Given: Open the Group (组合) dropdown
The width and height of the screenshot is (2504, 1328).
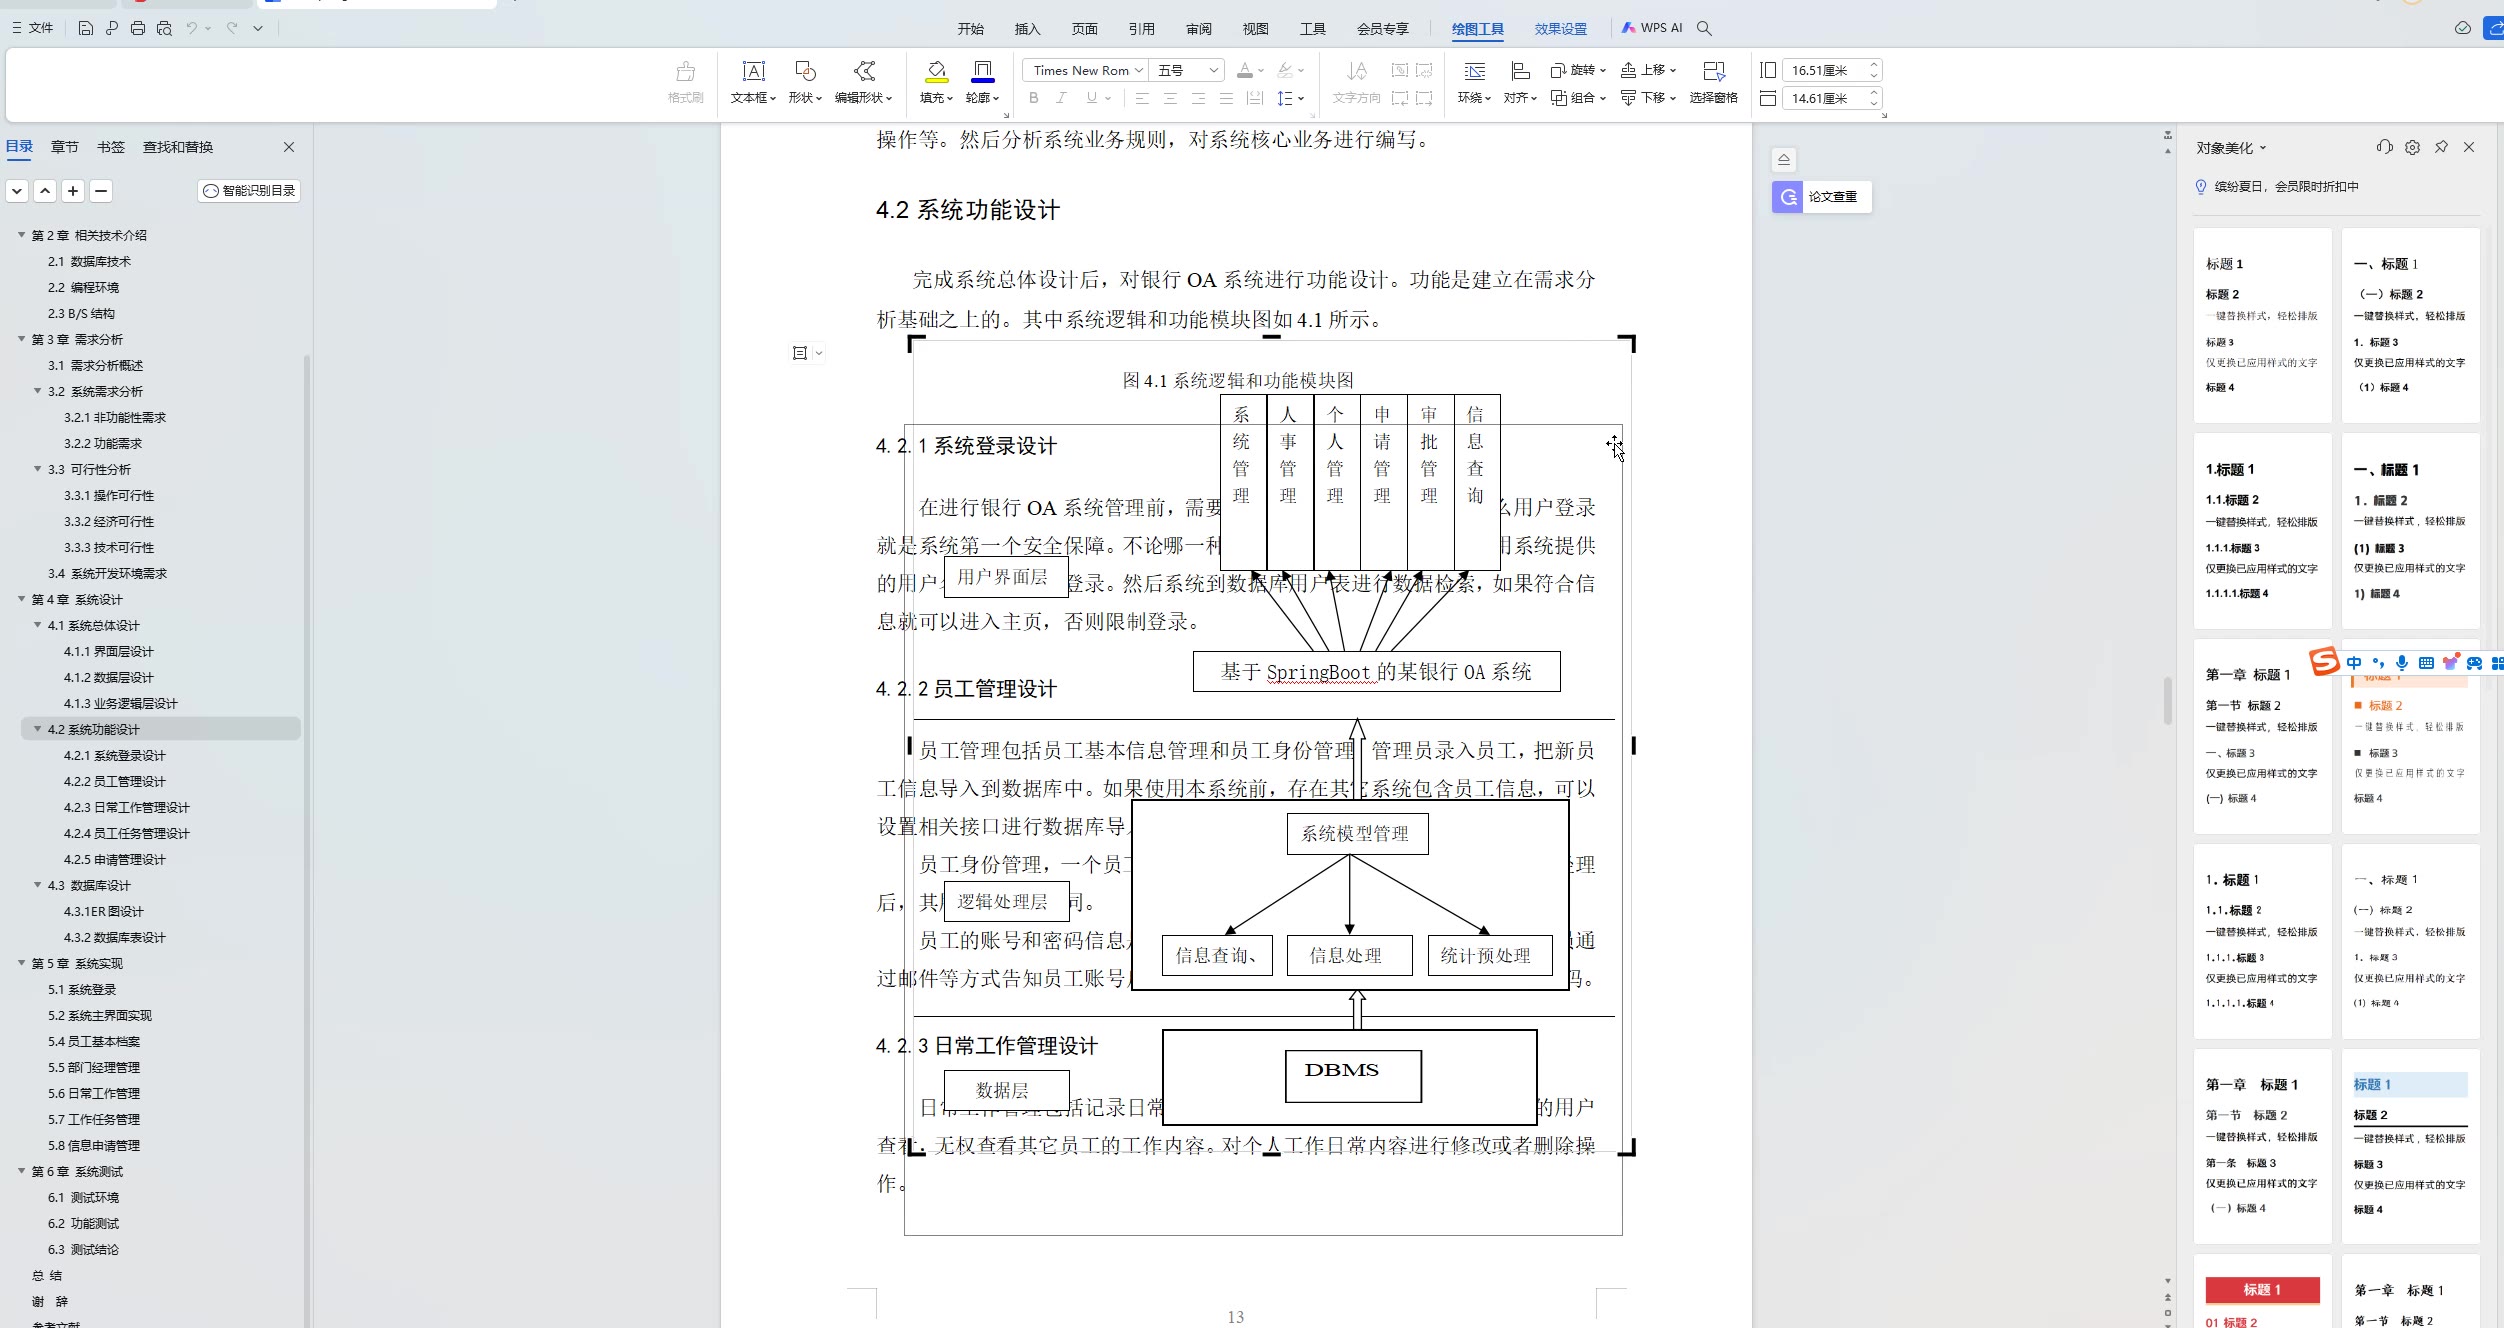Looking at the screenshot, I should pos(1603,98).
